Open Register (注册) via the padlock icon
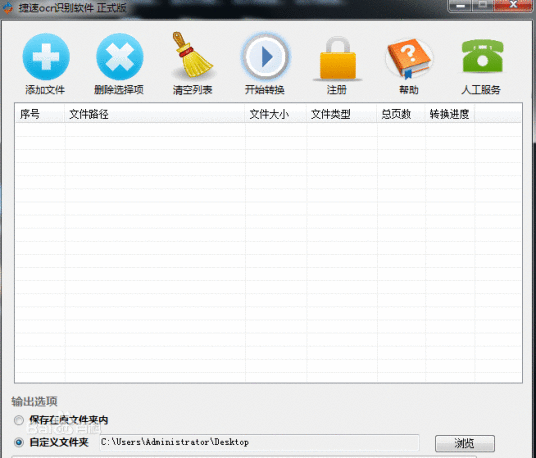This screenshot has width=536, height=458. [x=338, y=58]
